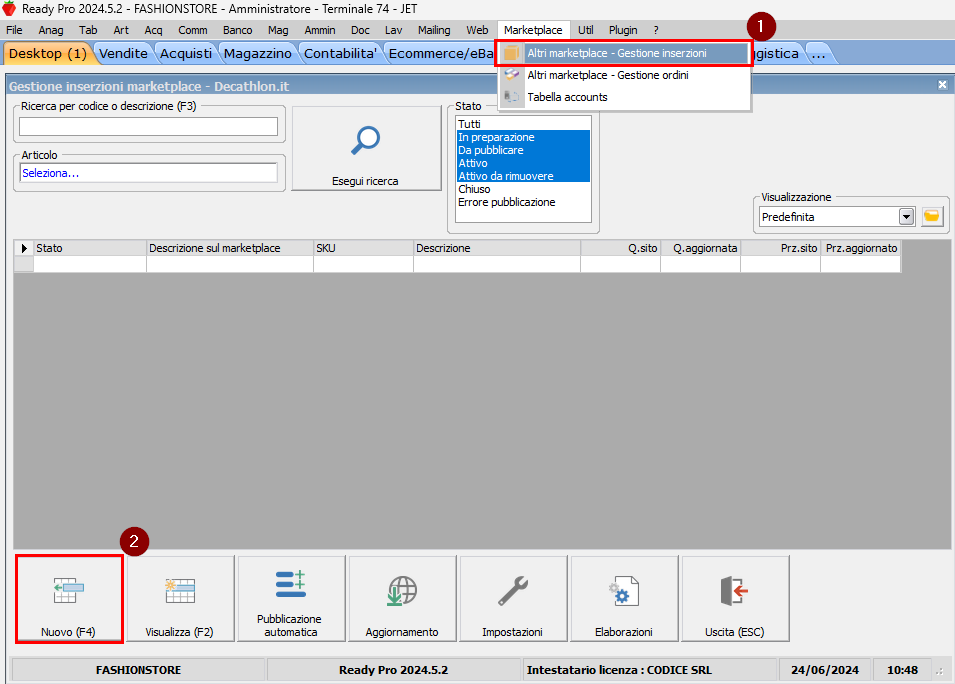Start Pubblicazione automatica
This screenshot has width=955, height=684.
point(291,598)
